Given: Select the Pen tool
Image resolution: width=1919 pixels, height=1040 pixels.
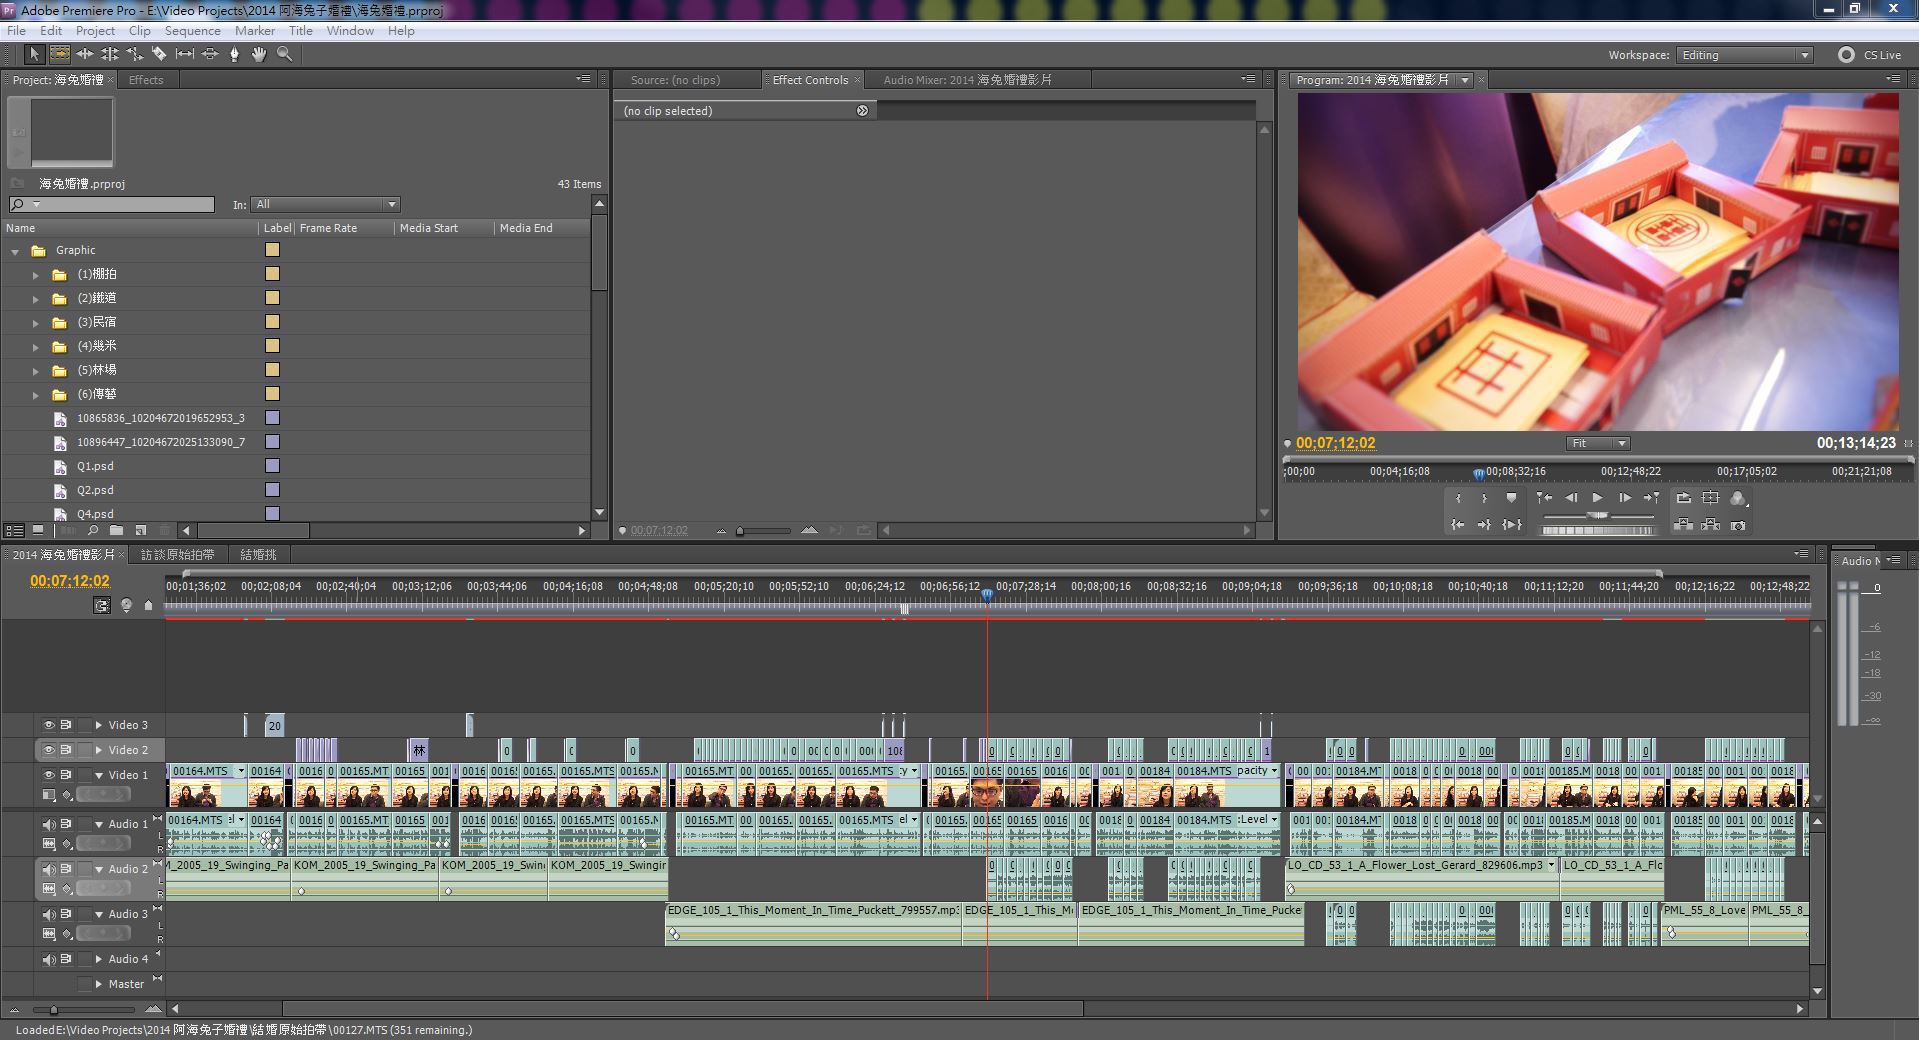Looking at the screenshot, I should pyautogui.click(x=235, y=55).
